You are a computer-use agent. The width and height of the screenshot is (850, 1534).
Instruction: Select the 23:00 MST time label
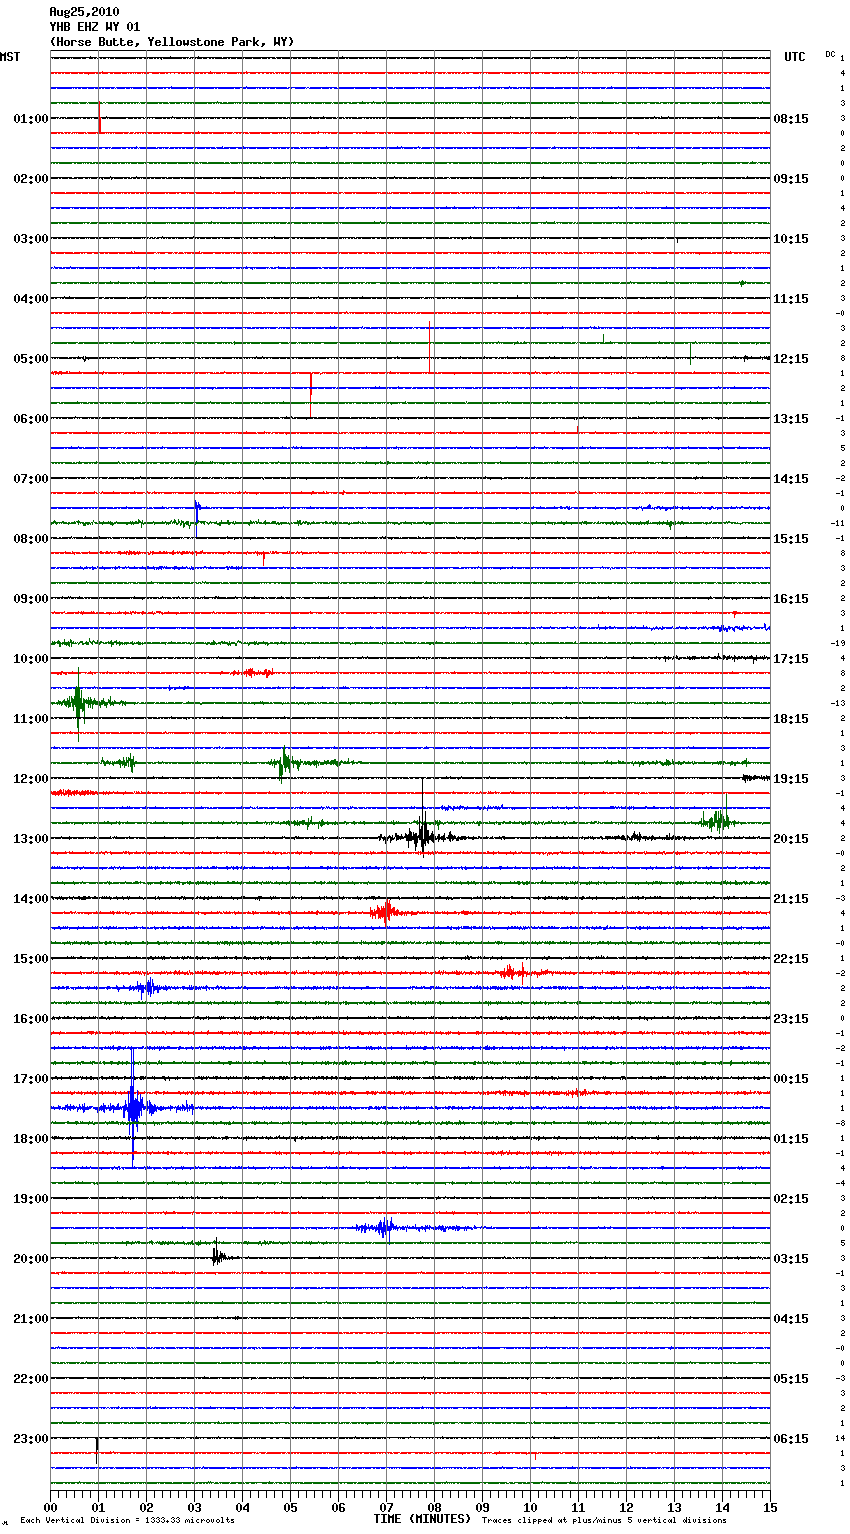click(30, 1439)
